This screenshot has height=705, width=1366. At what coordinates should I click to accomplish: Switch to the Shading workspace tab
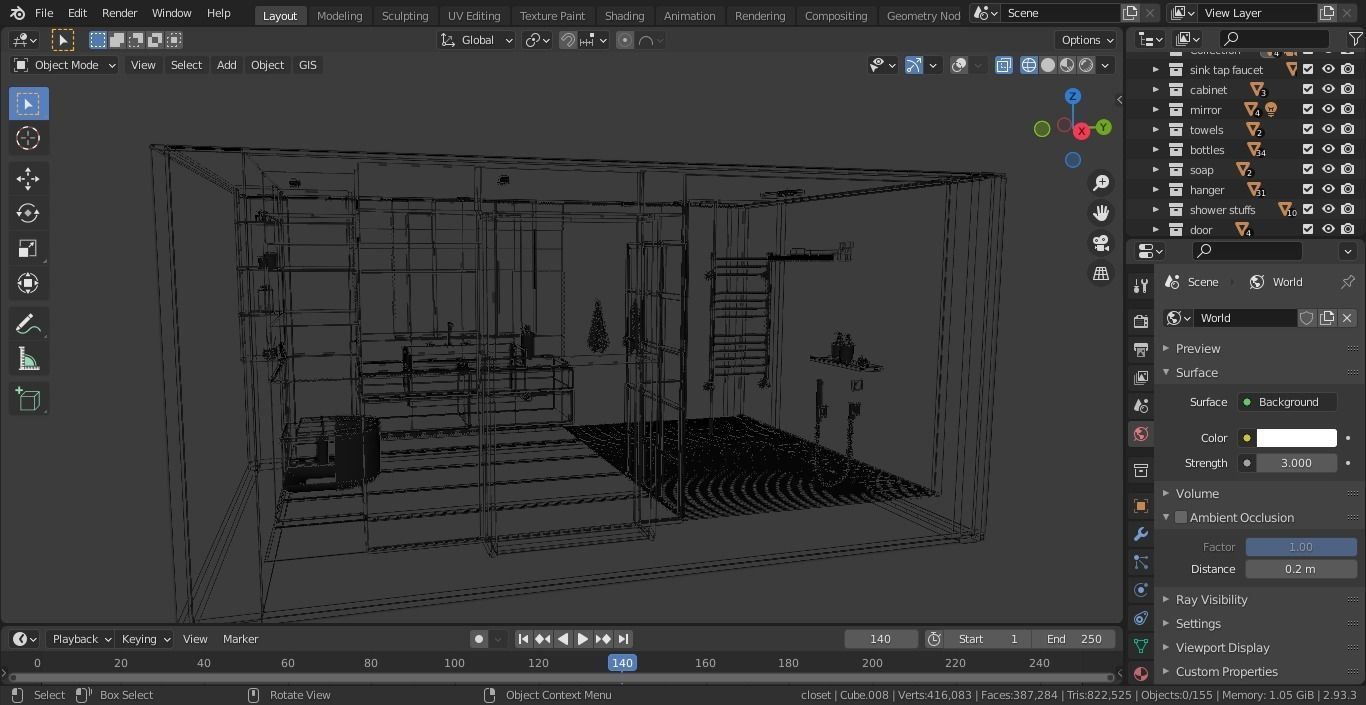[x=624, y=15]
